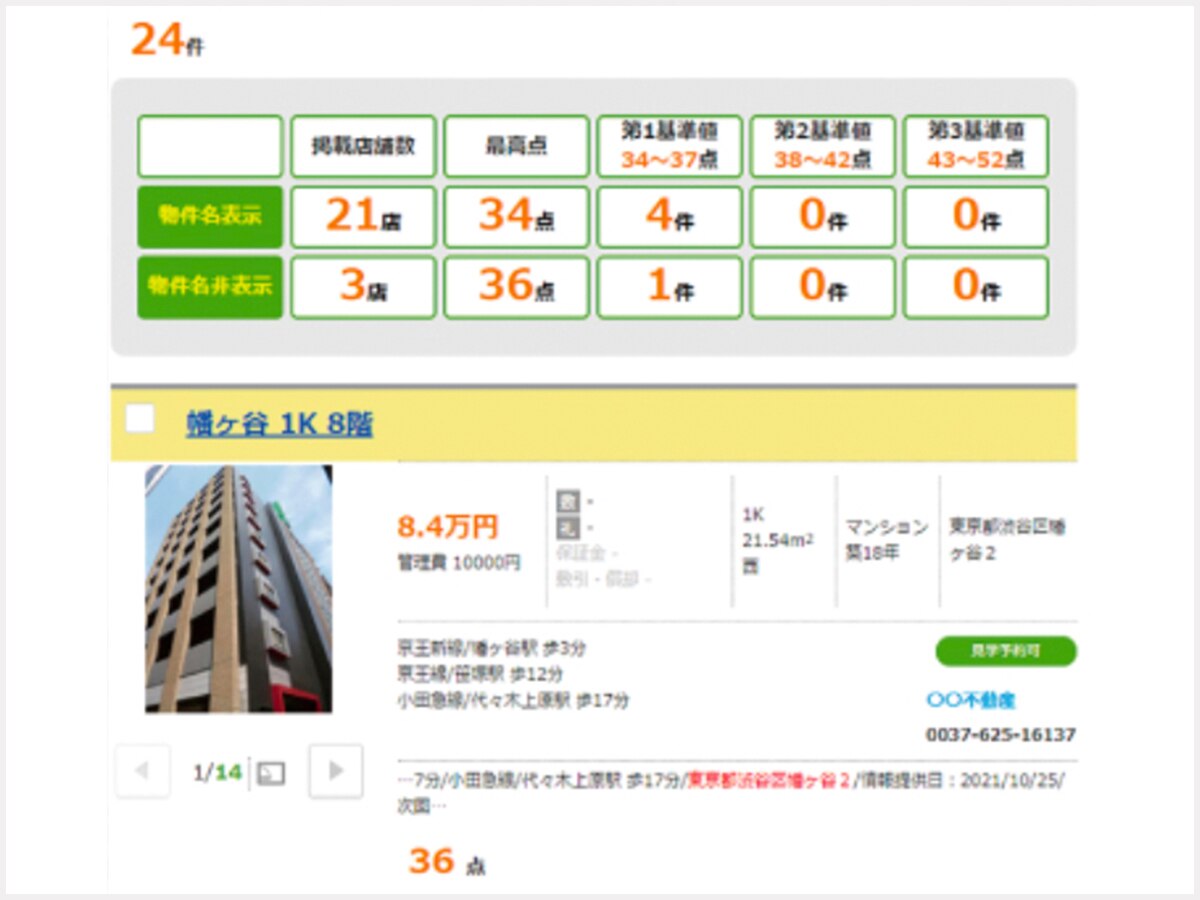Click the 掲載店舗数 column header
Image resolution: width=1200 pixels, height=900 pixels.
tap(363, 146)
